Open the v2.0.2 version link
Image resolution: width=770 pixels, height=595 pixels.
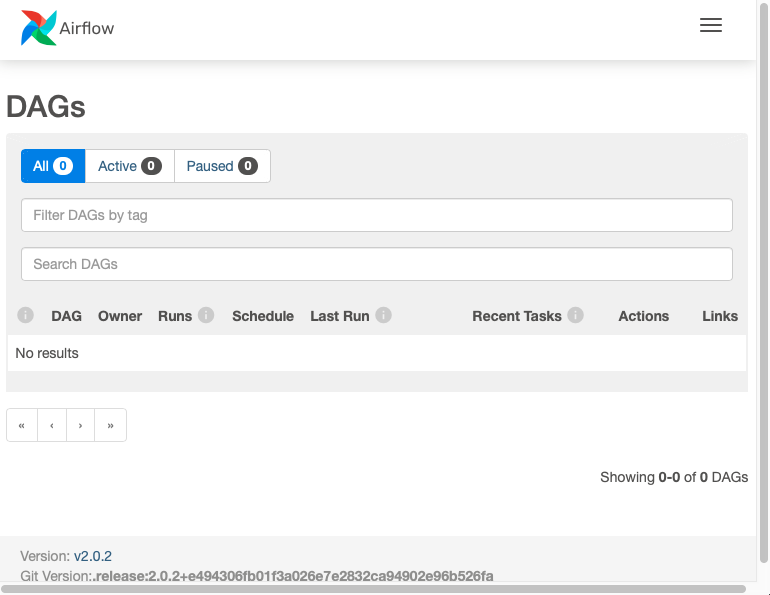93,556
